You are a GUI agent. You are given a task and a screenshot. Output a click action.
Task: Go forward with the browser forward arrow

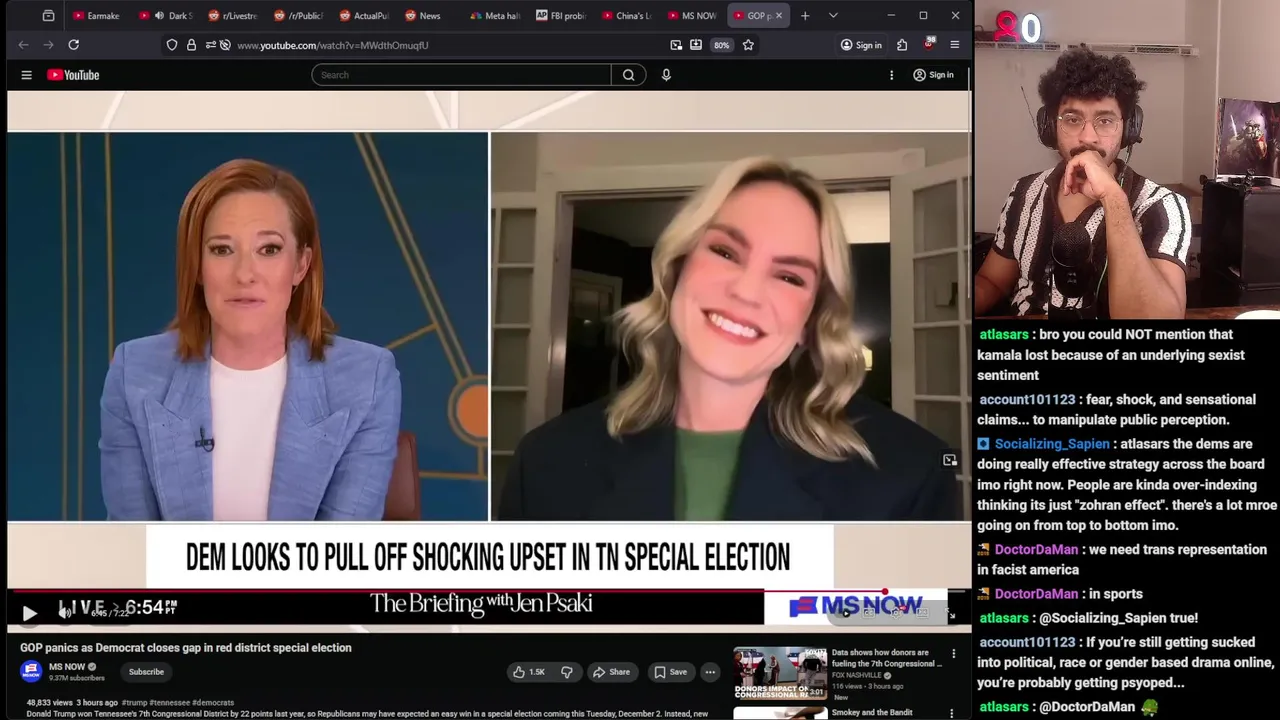point(48,45)
